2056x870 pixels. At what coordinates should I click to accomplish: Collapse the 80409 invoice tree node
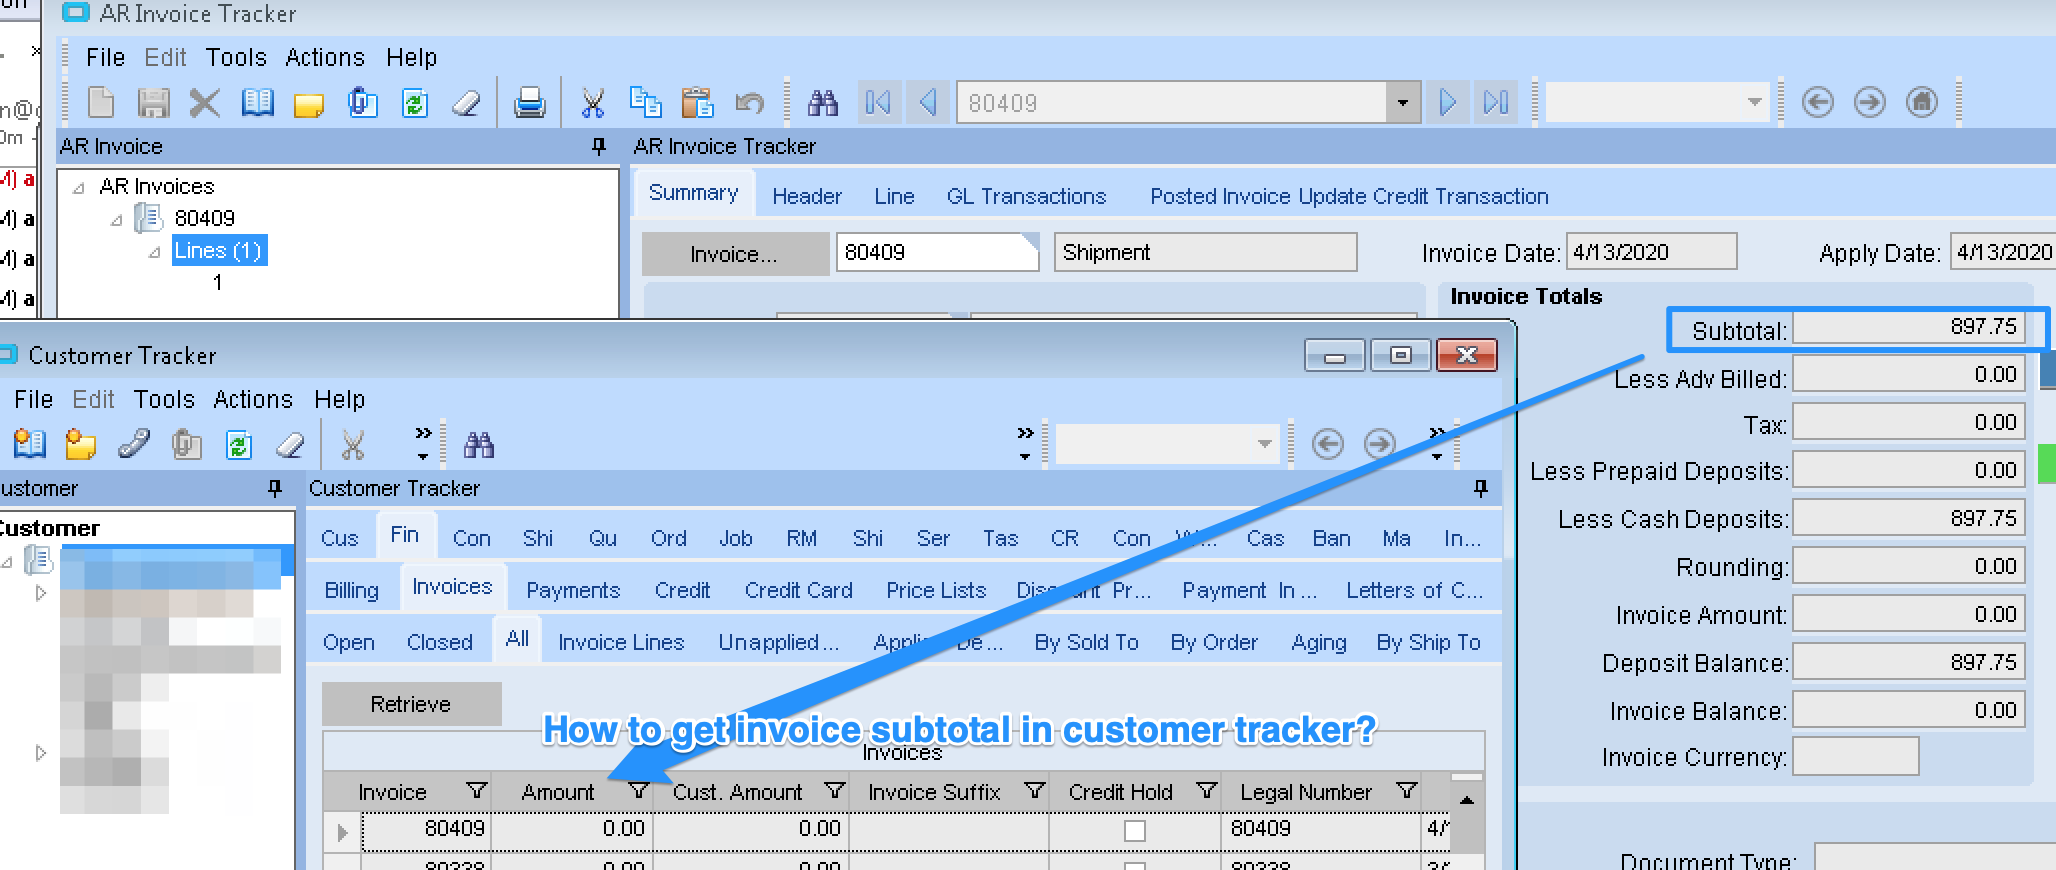click(116, 220)
